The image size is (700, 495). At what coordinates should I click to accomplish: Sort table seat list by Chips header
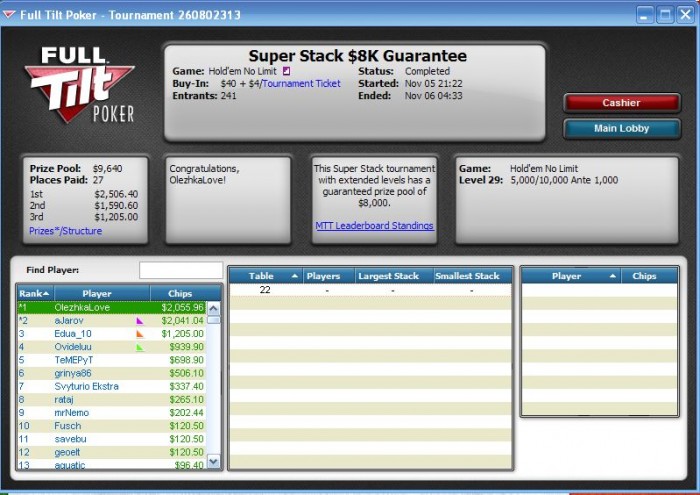650,276
